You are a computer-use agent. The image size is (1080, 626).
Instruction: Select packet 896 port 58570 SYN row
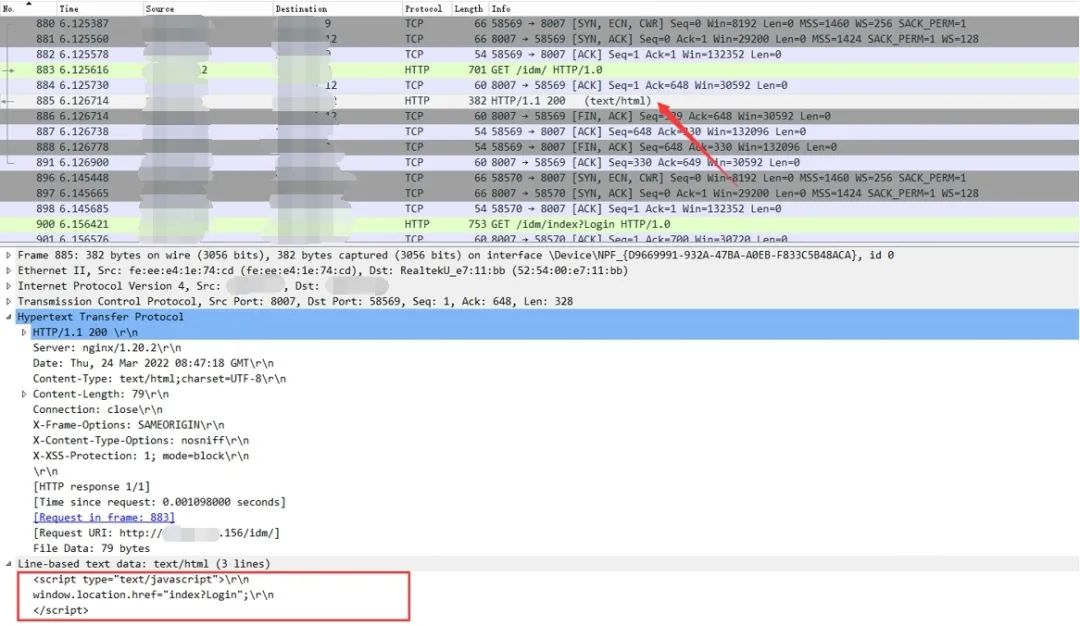click(x=540, y=178)
